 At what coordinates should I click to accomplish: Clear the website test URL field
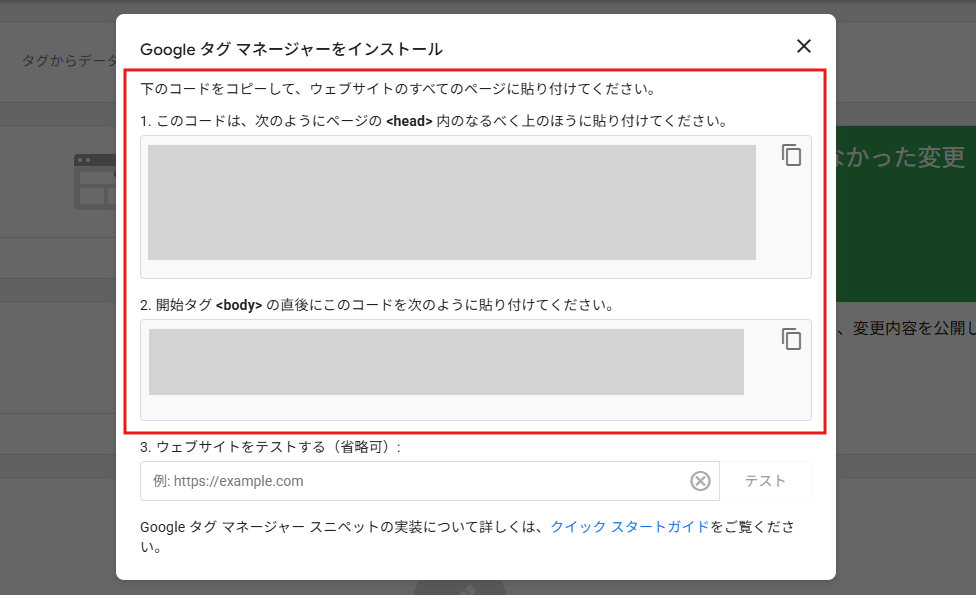point(700,481)
